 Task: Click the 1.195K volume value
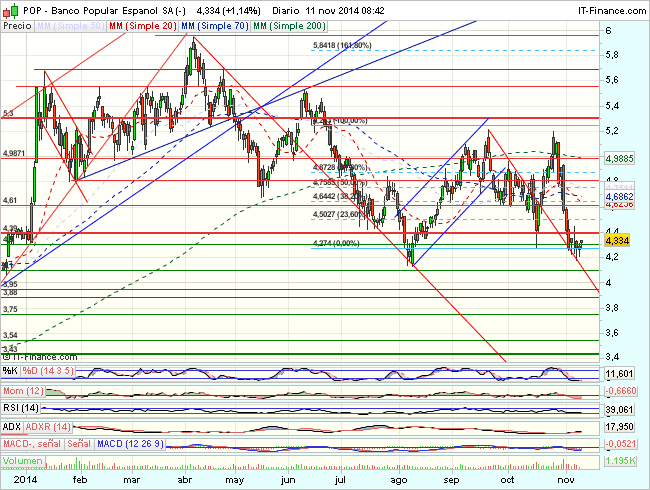pyautogui.click(x=621, y=461)
